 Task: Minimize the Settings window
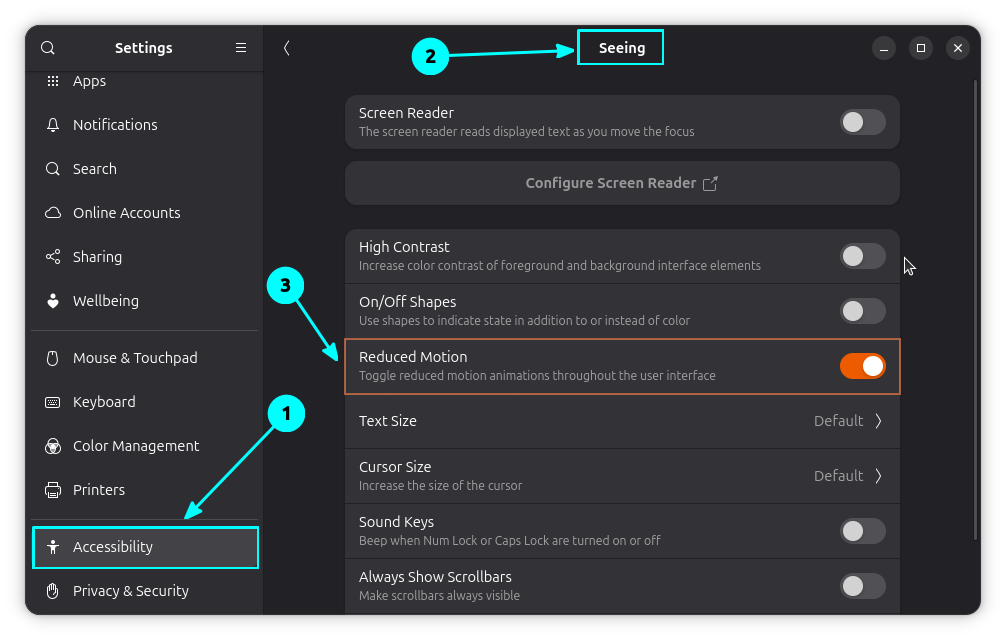(883, 48)
